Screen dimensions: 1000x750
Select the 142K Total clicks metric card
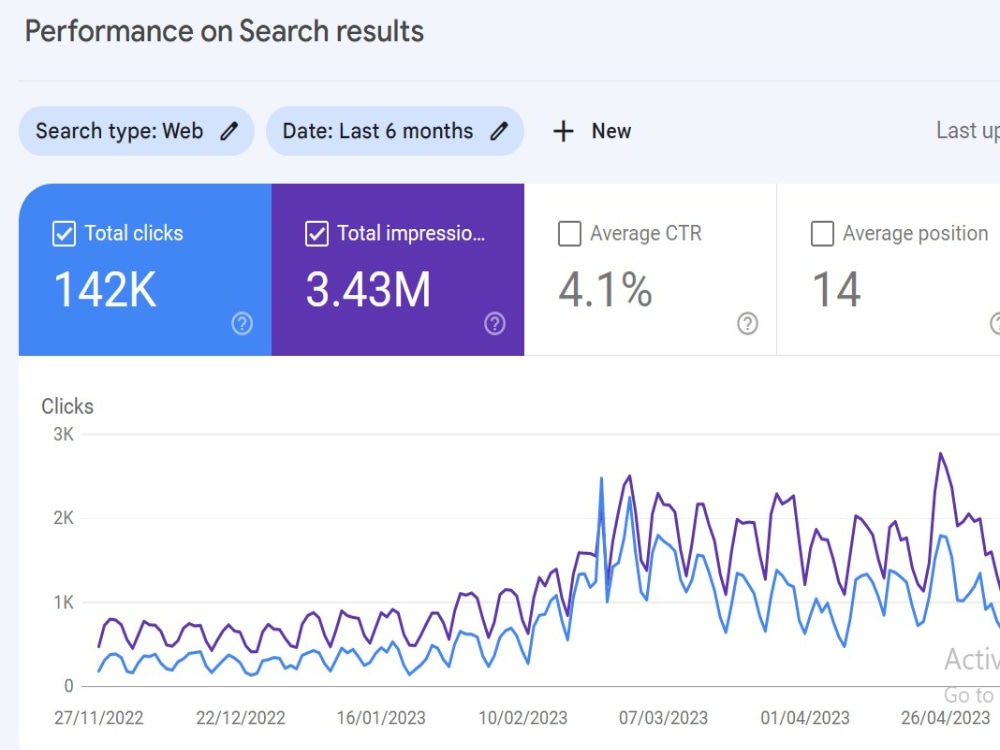pos(145,270)
